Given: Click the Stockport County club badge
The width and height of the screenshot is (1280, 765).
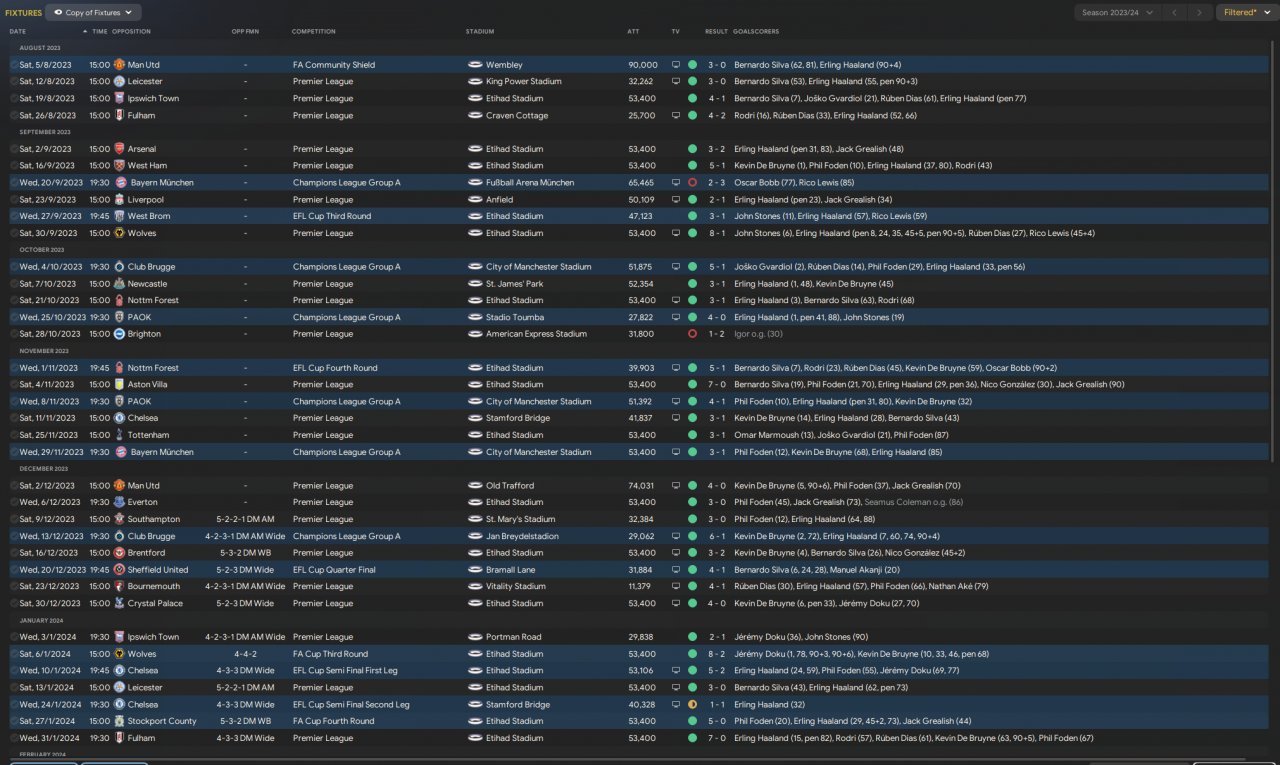Looking at the screenshot, I should tap(119, 721).
